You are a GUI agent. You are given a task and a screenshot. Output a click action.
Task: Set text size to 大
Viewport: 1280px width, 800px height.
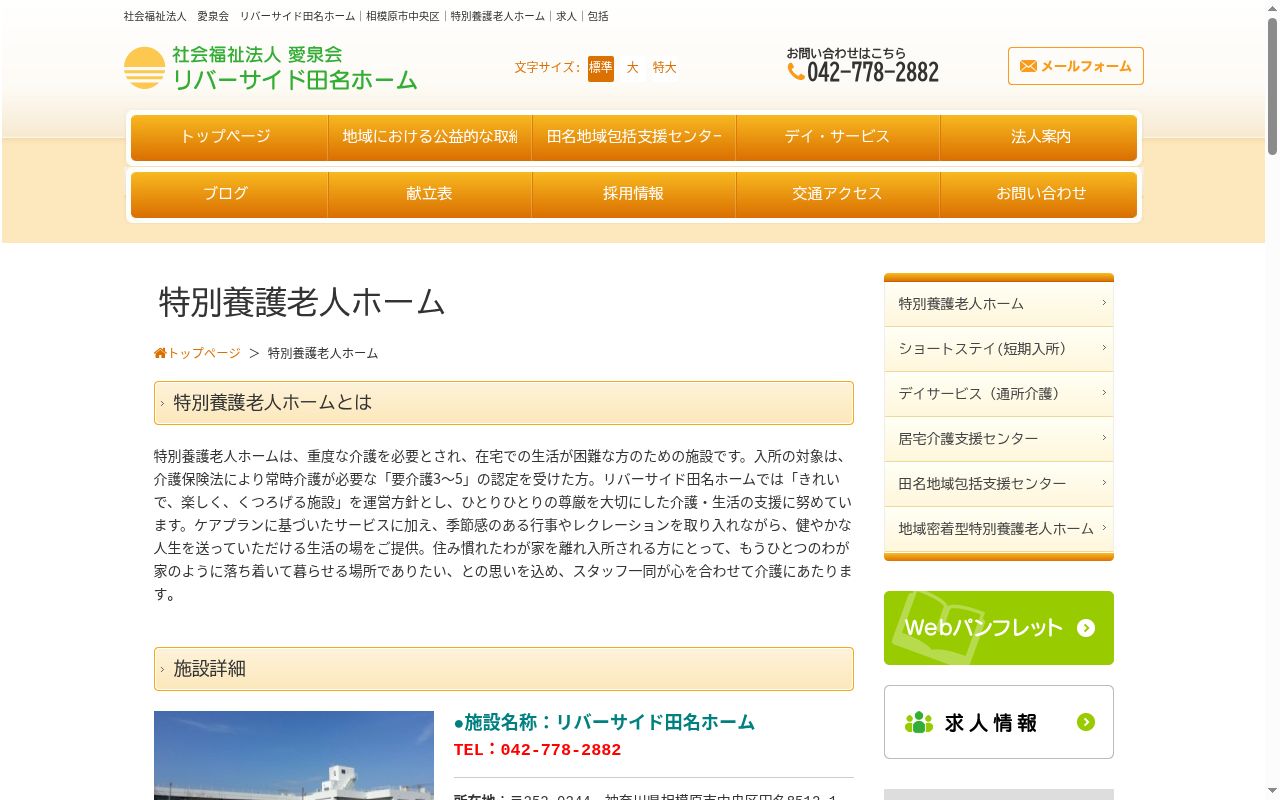632,68
